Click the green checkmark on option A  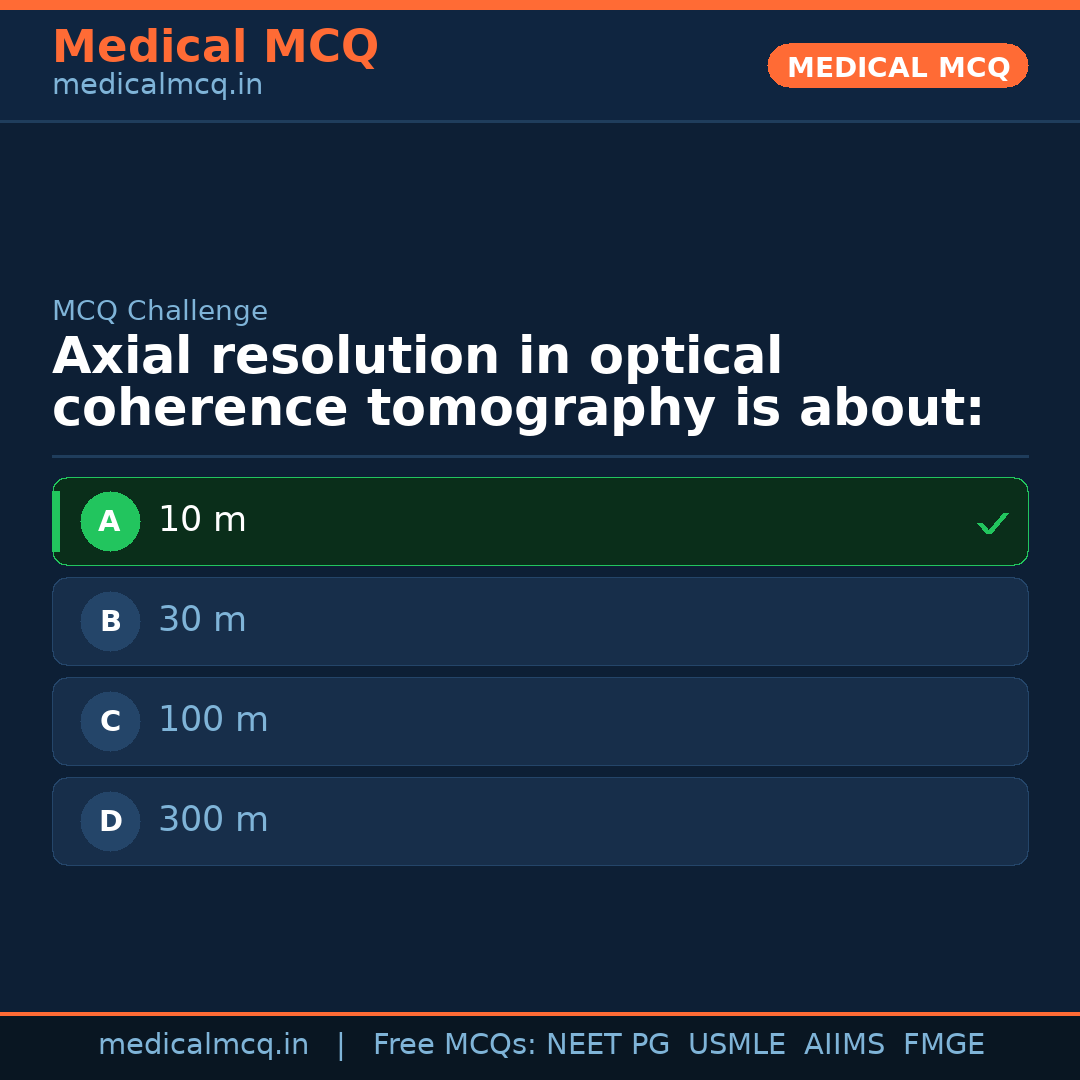(992, 523)
